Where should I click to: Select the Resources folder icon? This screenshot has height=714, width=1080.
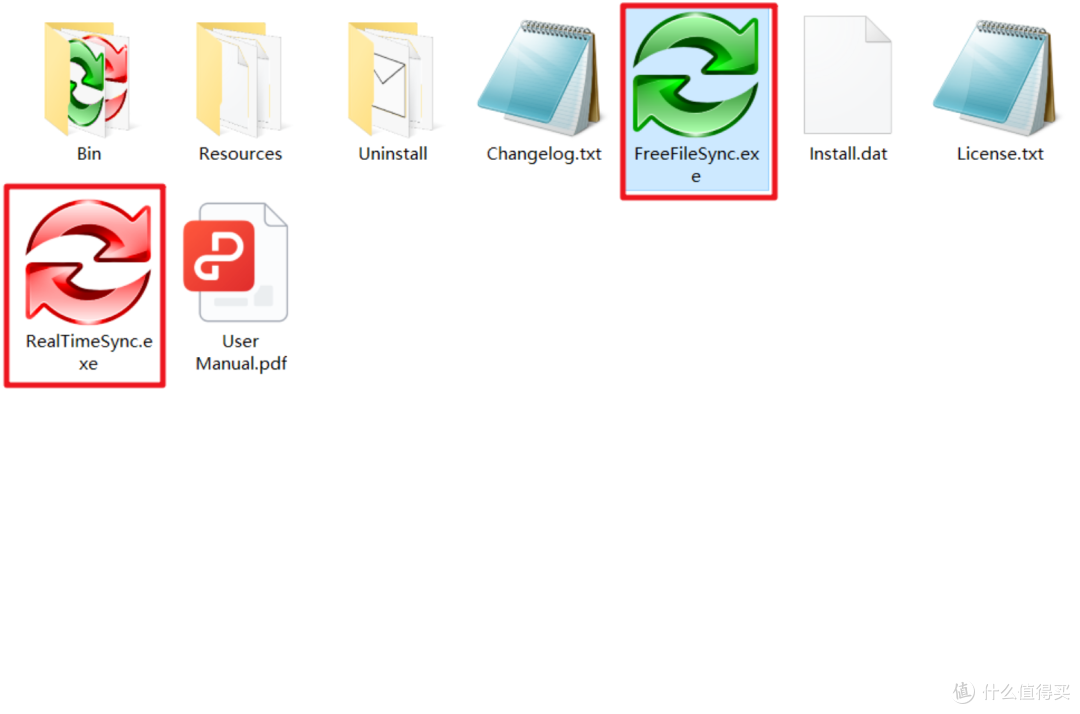click(240, 78)
